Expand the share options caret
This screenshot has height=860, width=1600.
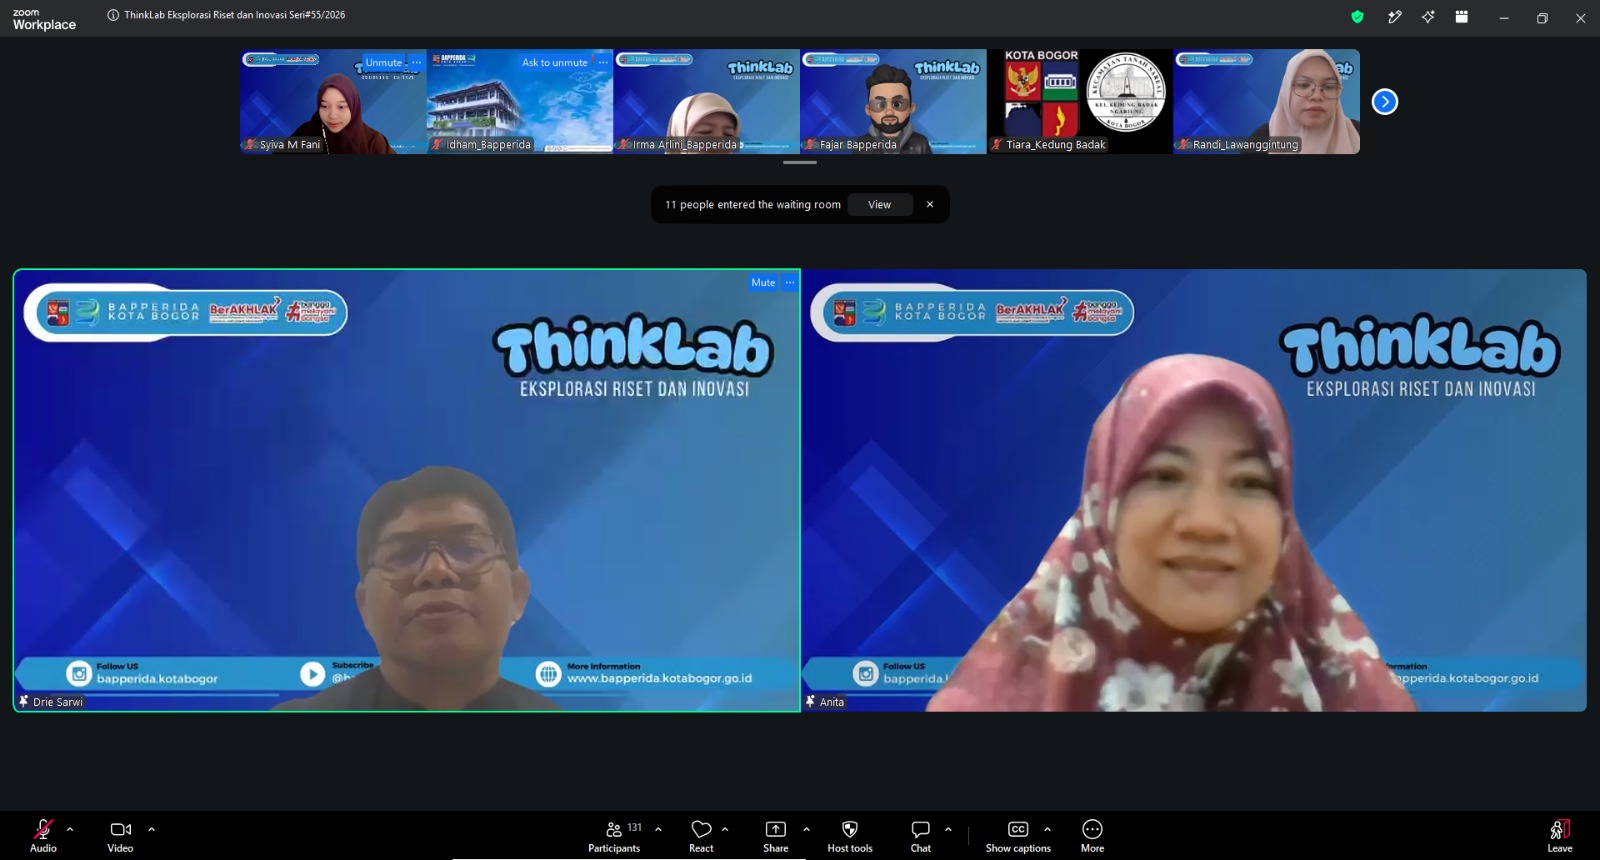[x=806, y=829]
